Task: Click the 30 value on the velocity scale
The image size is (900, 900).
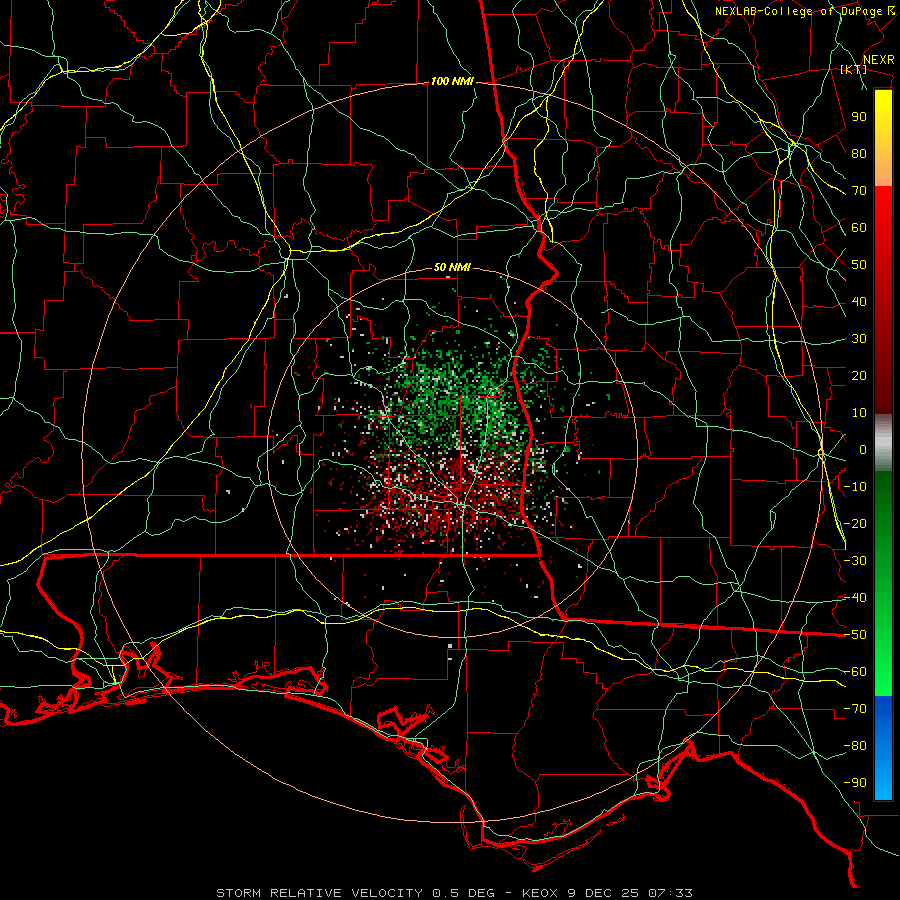Action: point(859,339)
